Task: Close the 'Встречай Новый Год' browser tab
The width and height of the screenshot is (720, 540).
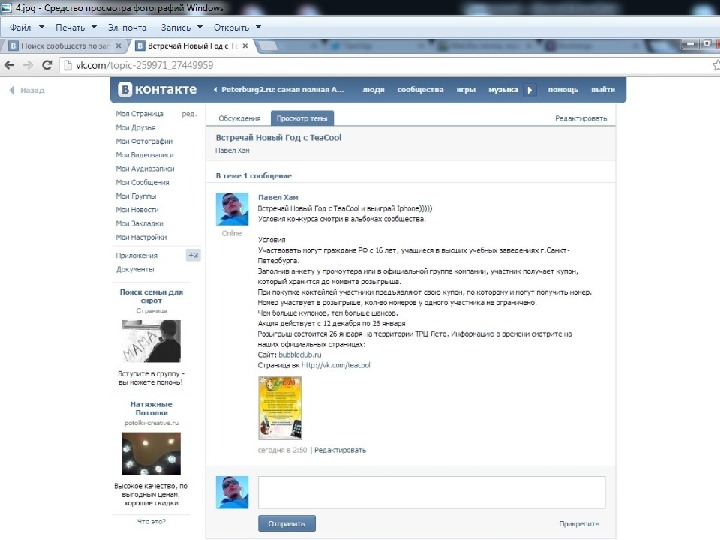Action: coord(245,46)
